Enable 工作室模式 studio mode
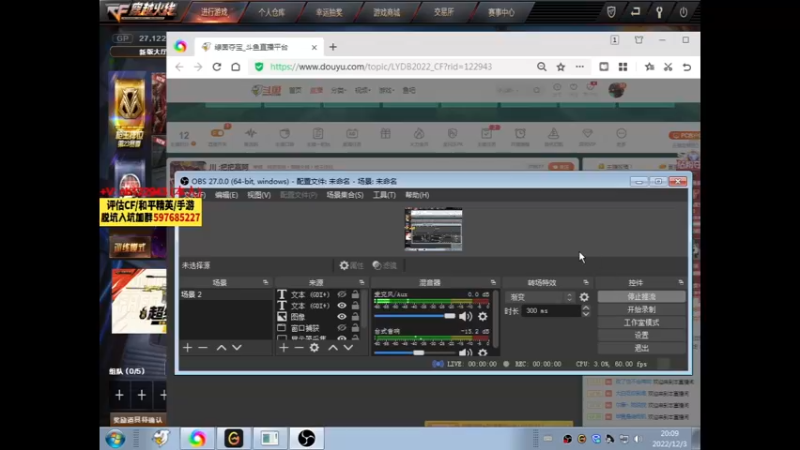The width and height of the screenshot is (800, 450). 641,322
